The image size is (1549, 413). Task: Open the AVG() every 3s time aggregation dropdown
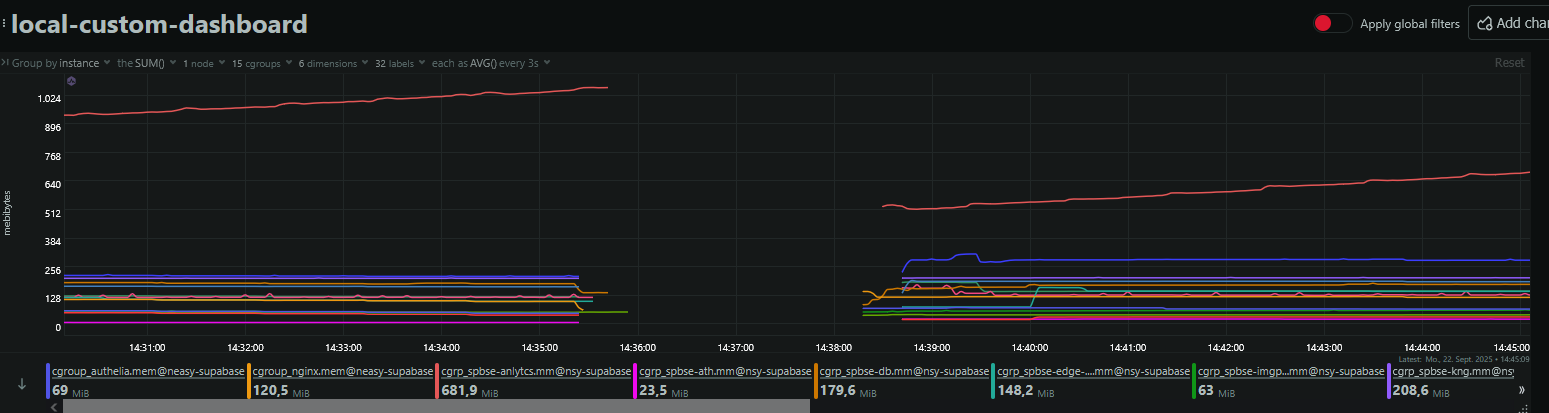click(x=491, y=63)
